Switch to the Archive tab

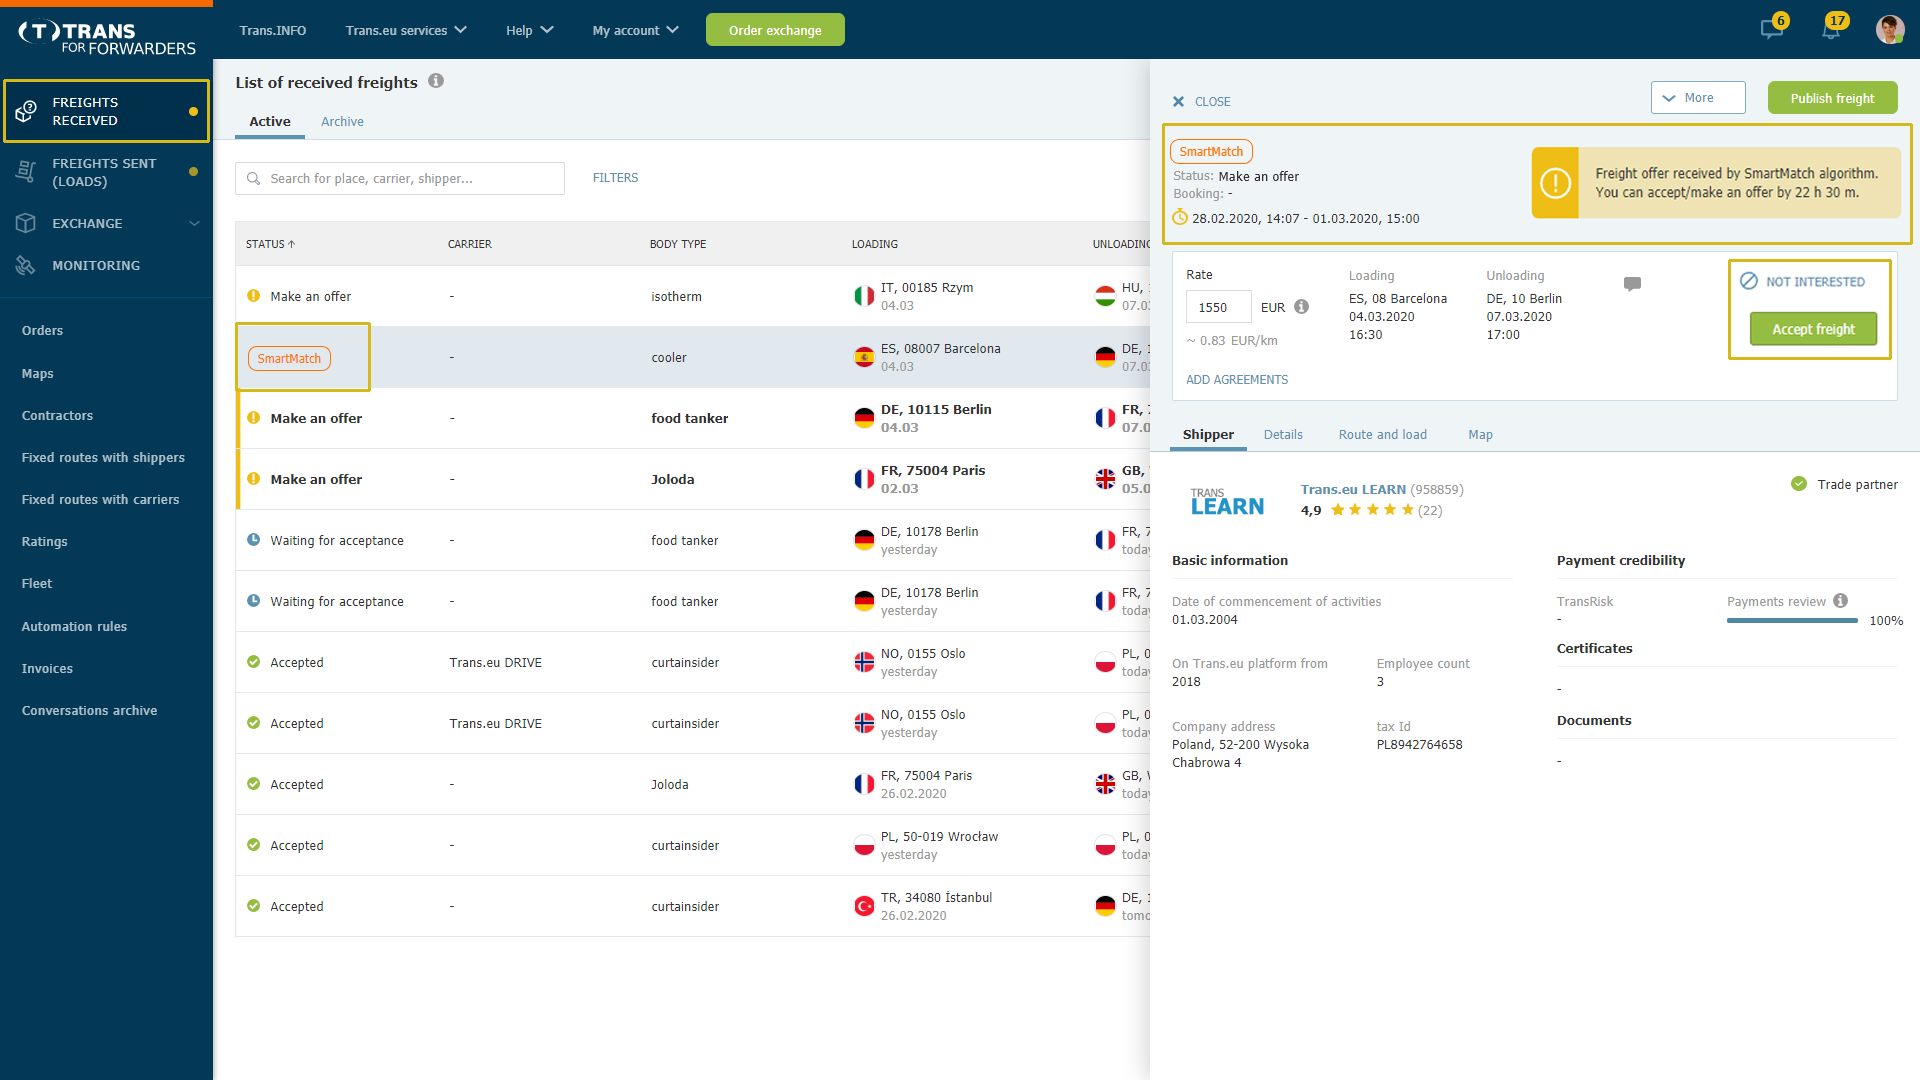click(x=342, y=121)
